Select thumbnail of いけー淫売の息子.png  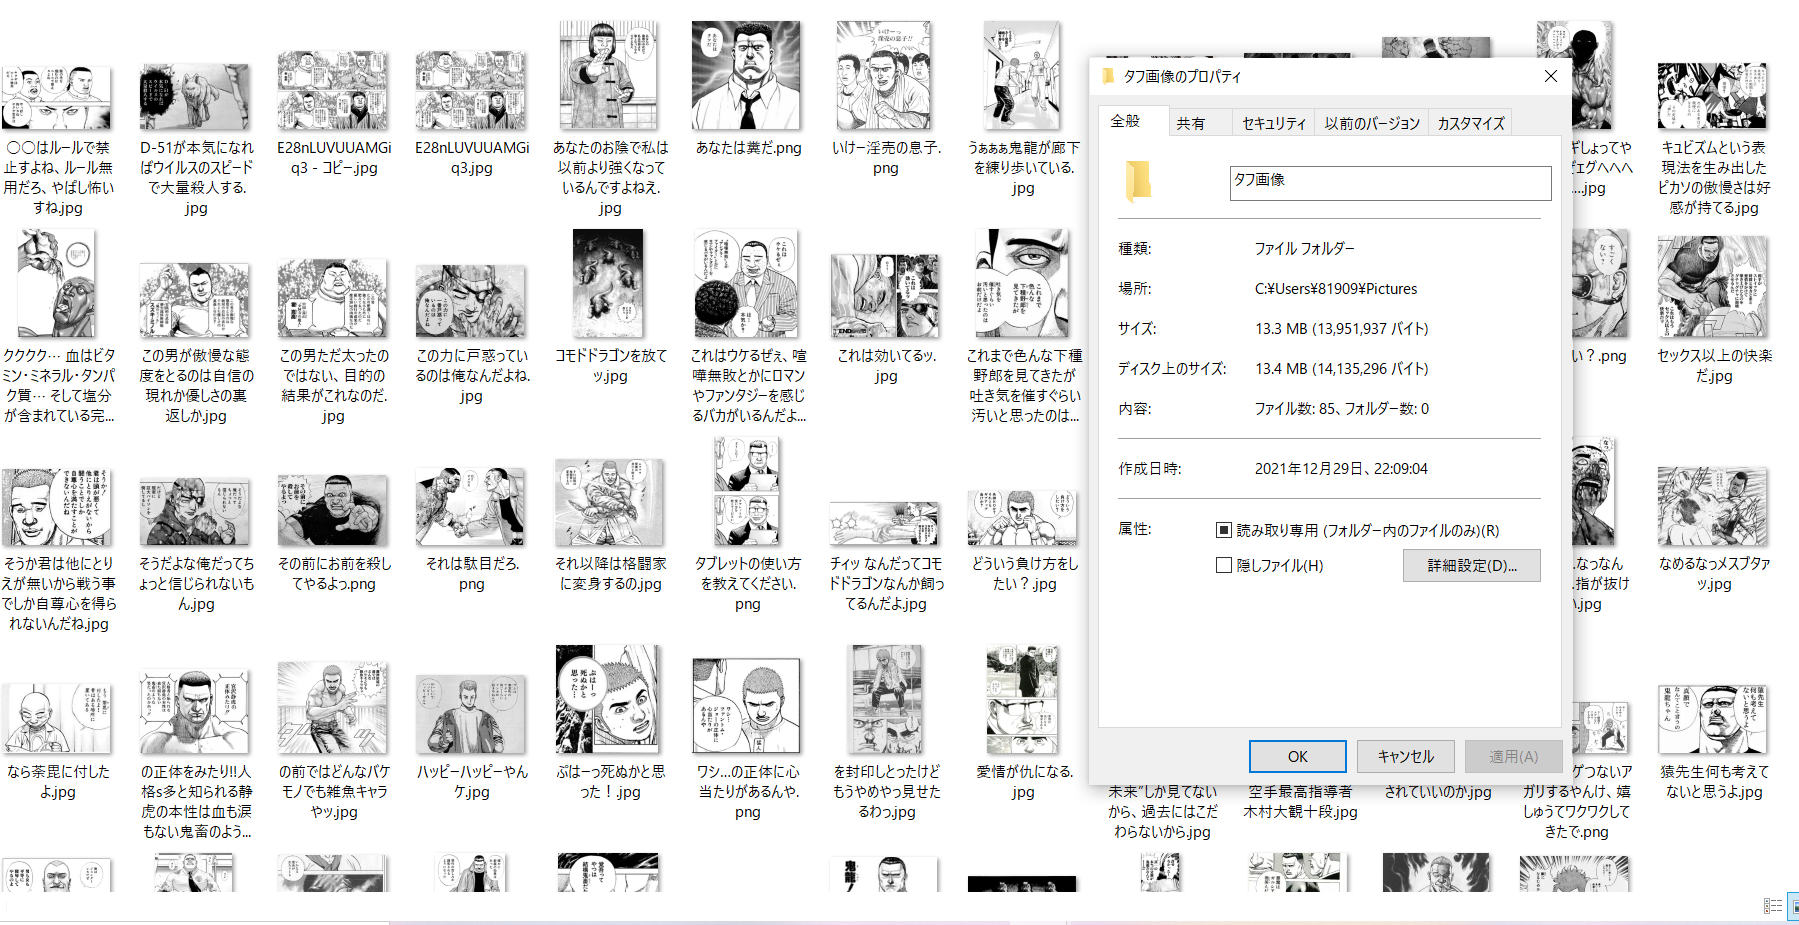(x=885, y=76)
